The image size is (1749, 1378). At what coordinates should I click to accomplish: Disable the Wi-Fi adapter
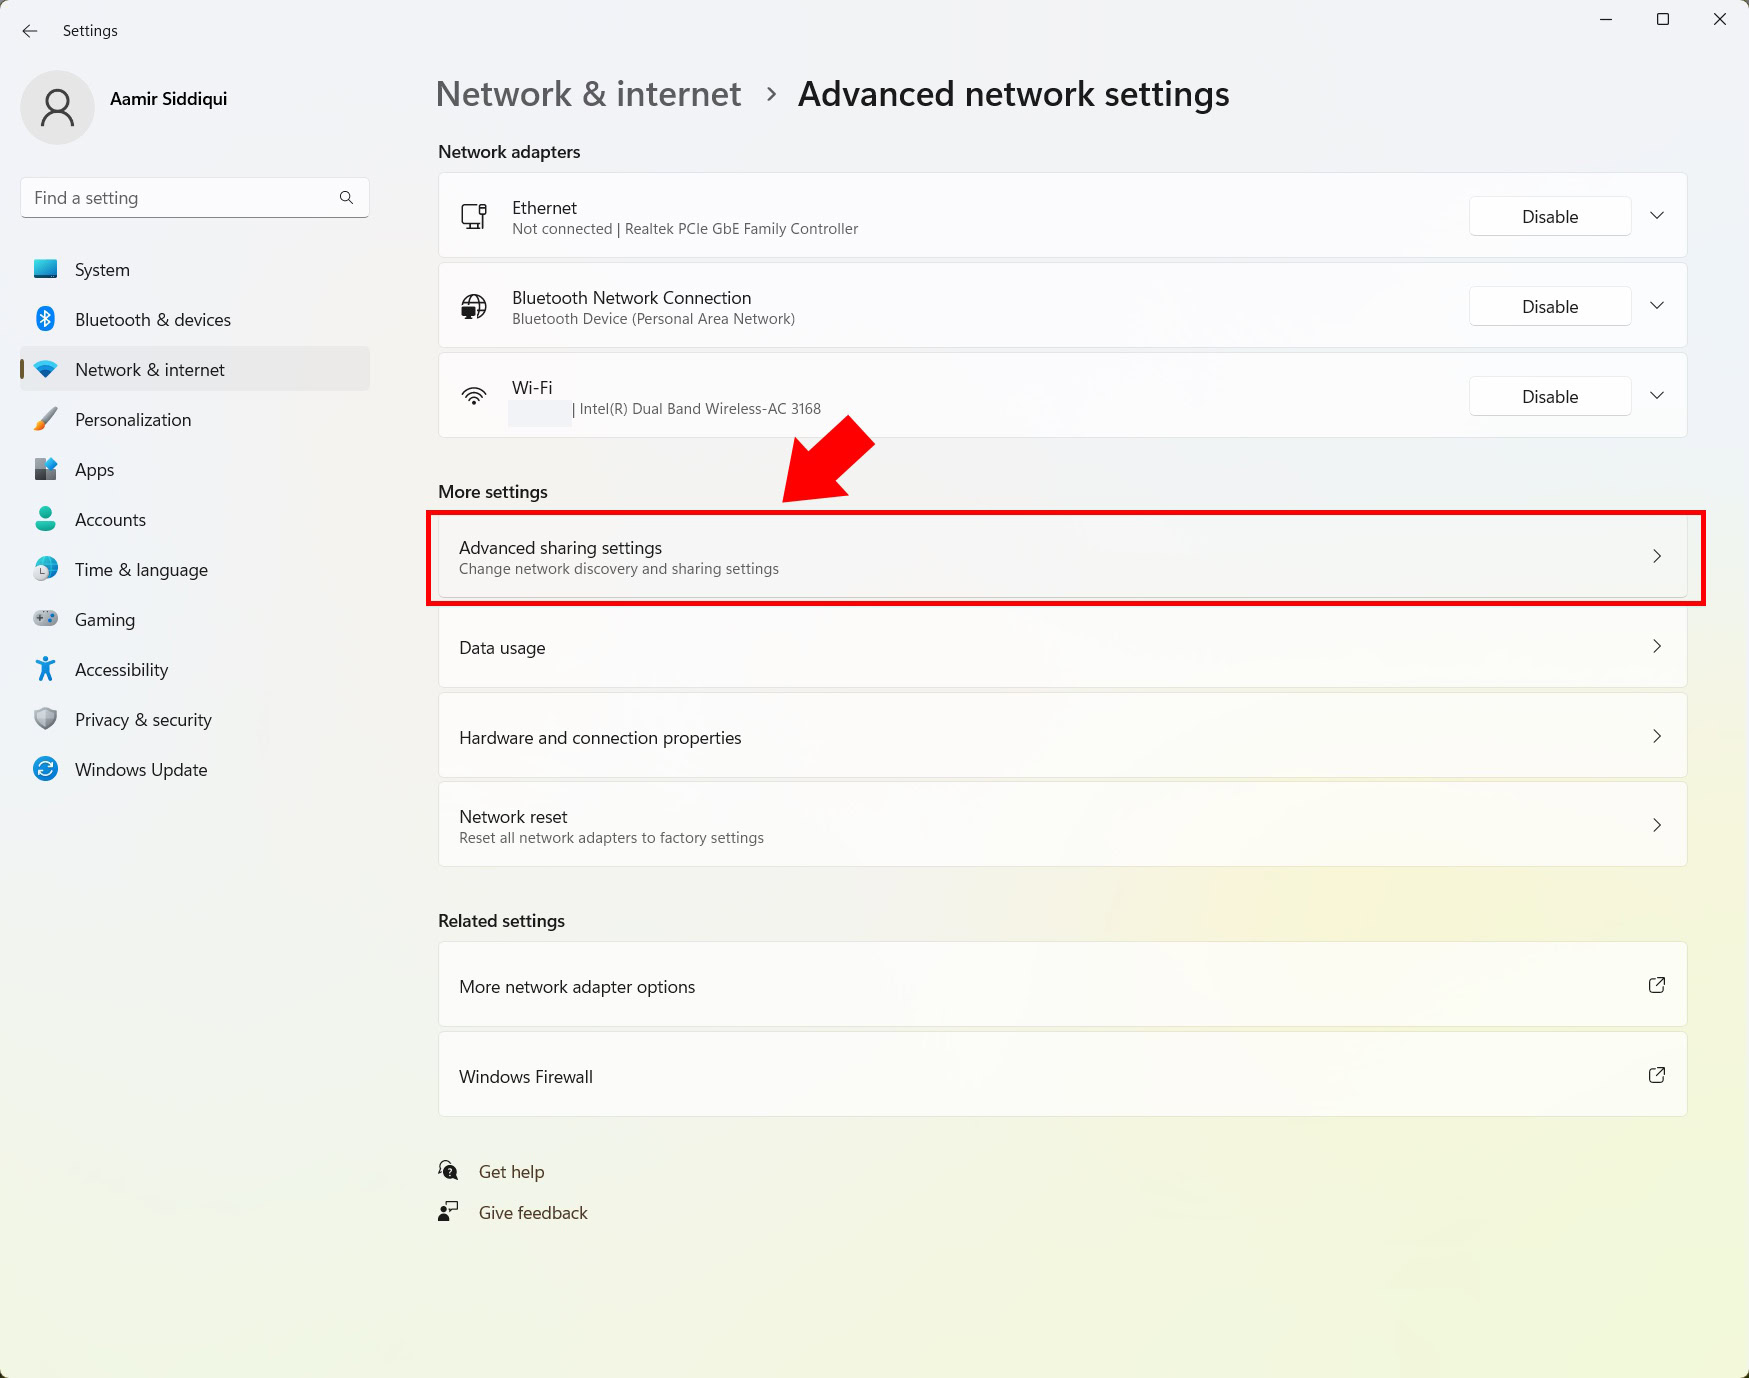tap(1549, 397)
